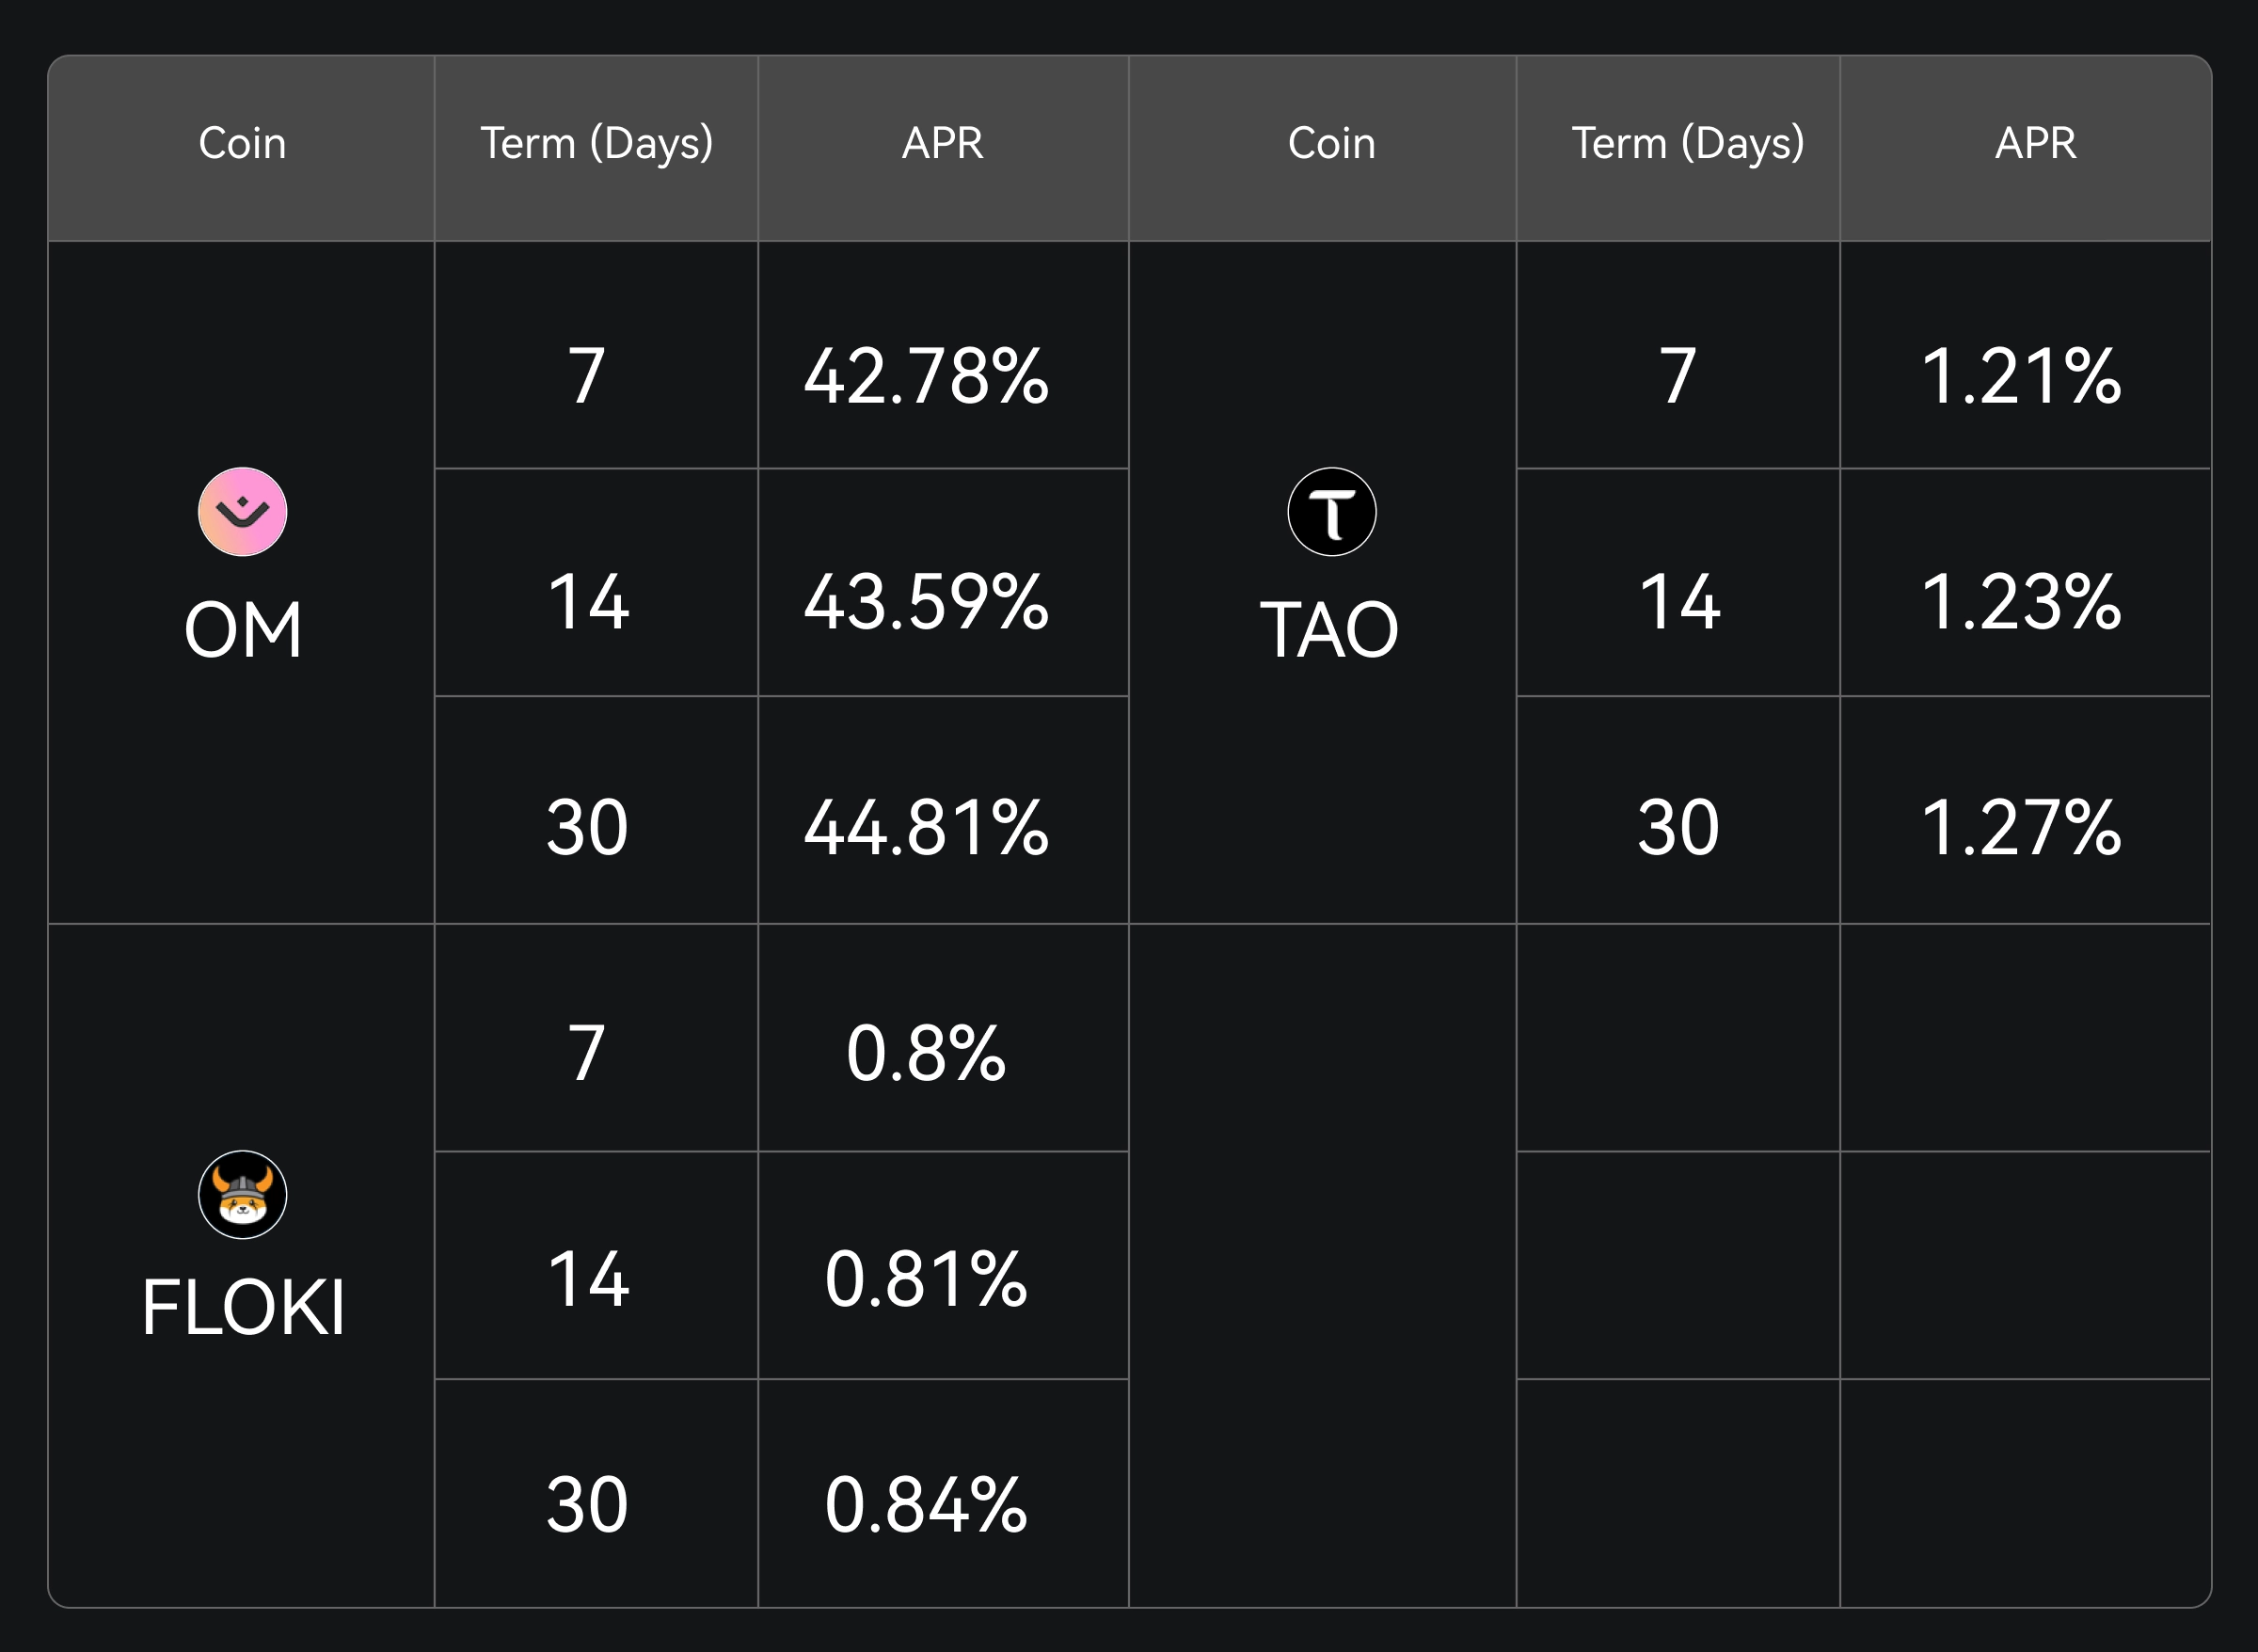
Task: Select the FLOKI coin name label
Action: [243, 1308]
